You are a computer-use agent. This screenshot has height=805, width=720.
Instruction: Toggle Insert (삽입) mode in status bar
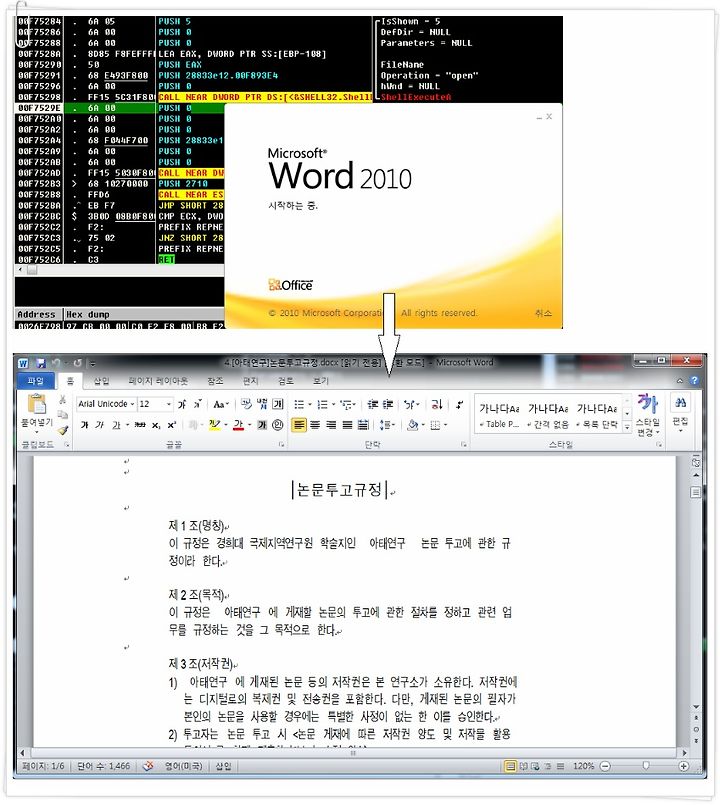click(x=223, y=766)
